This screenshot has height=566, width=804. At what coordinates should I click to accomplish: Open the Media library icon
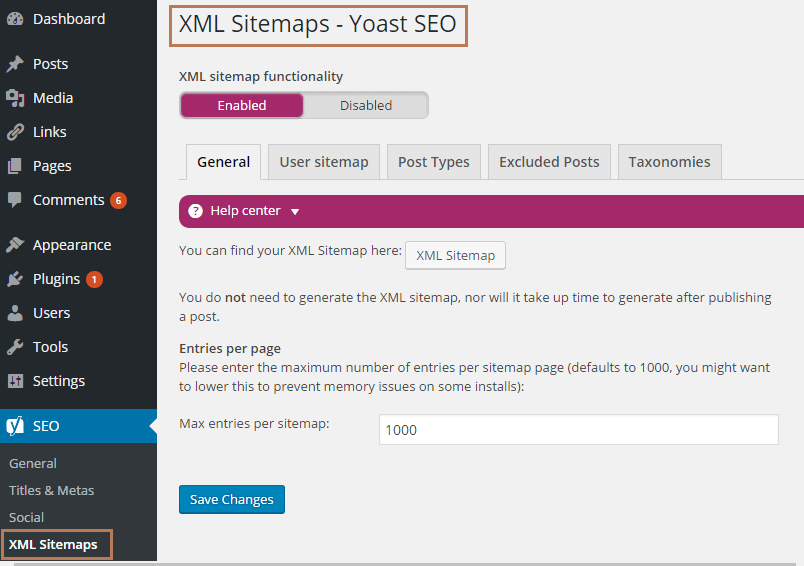(15, 98)
